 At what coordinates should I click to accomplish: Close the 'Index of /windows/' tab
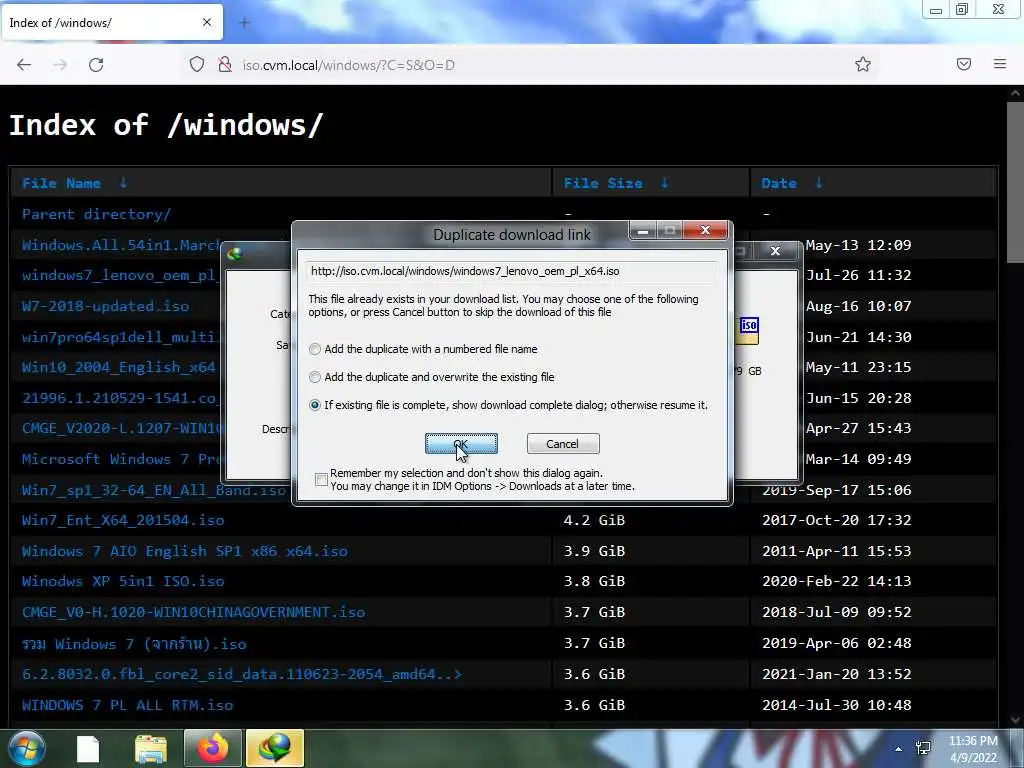point(207,22)
